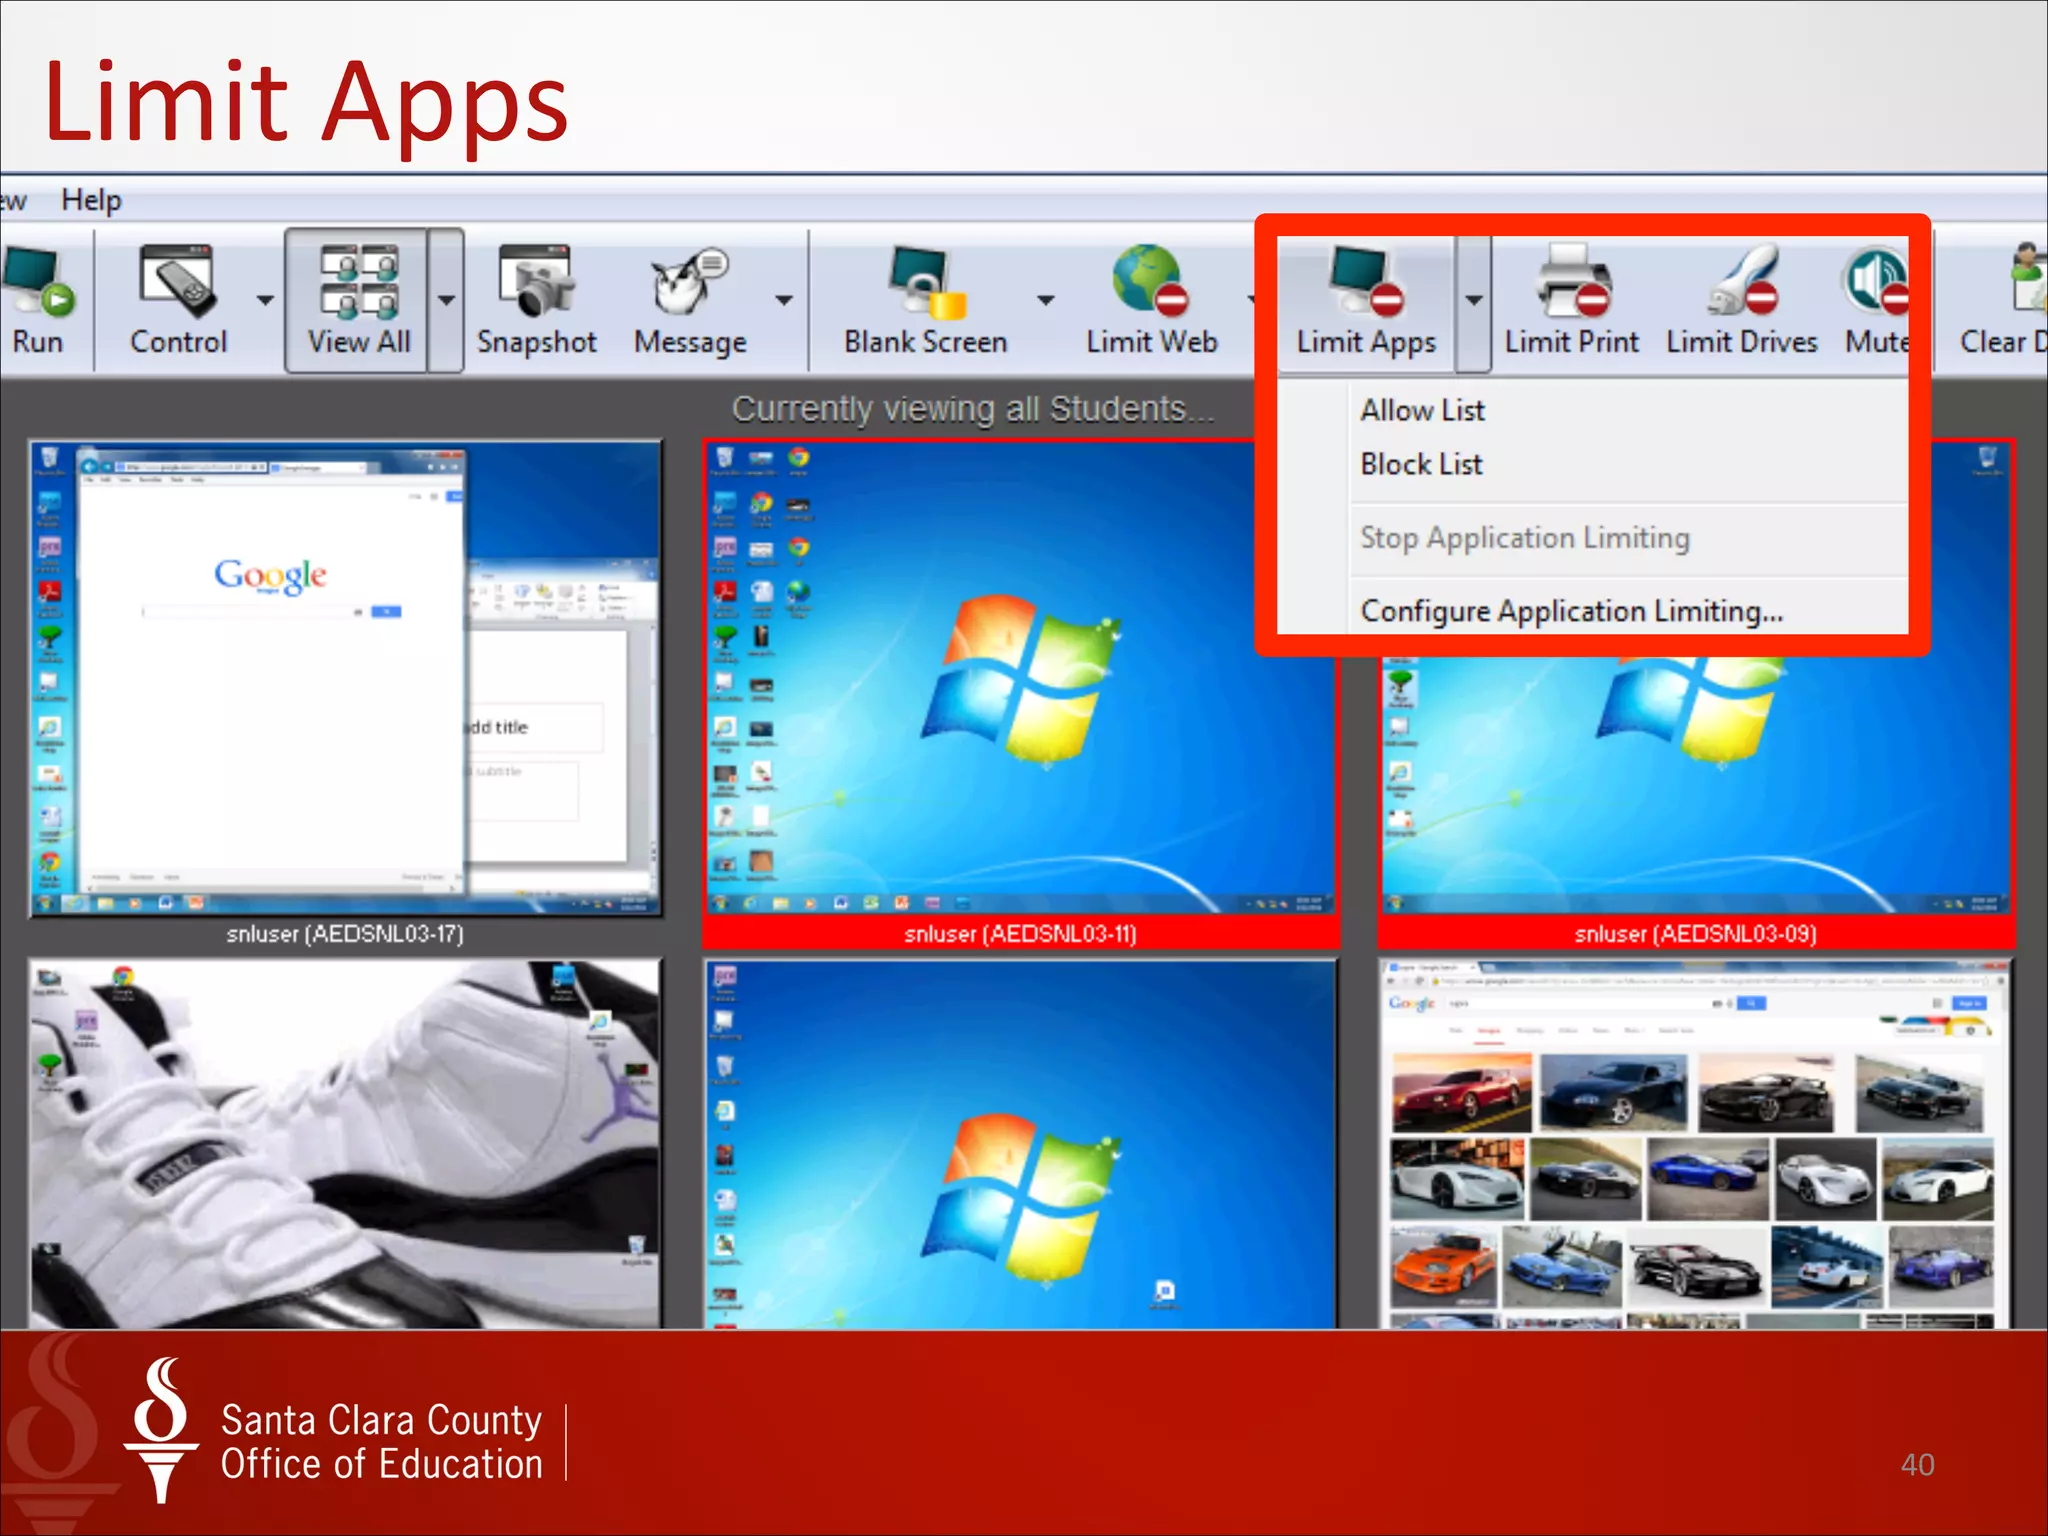2048x1536 pixels.
Task: Expand the Message dropdown arrow
Action: tap(784, 300)
